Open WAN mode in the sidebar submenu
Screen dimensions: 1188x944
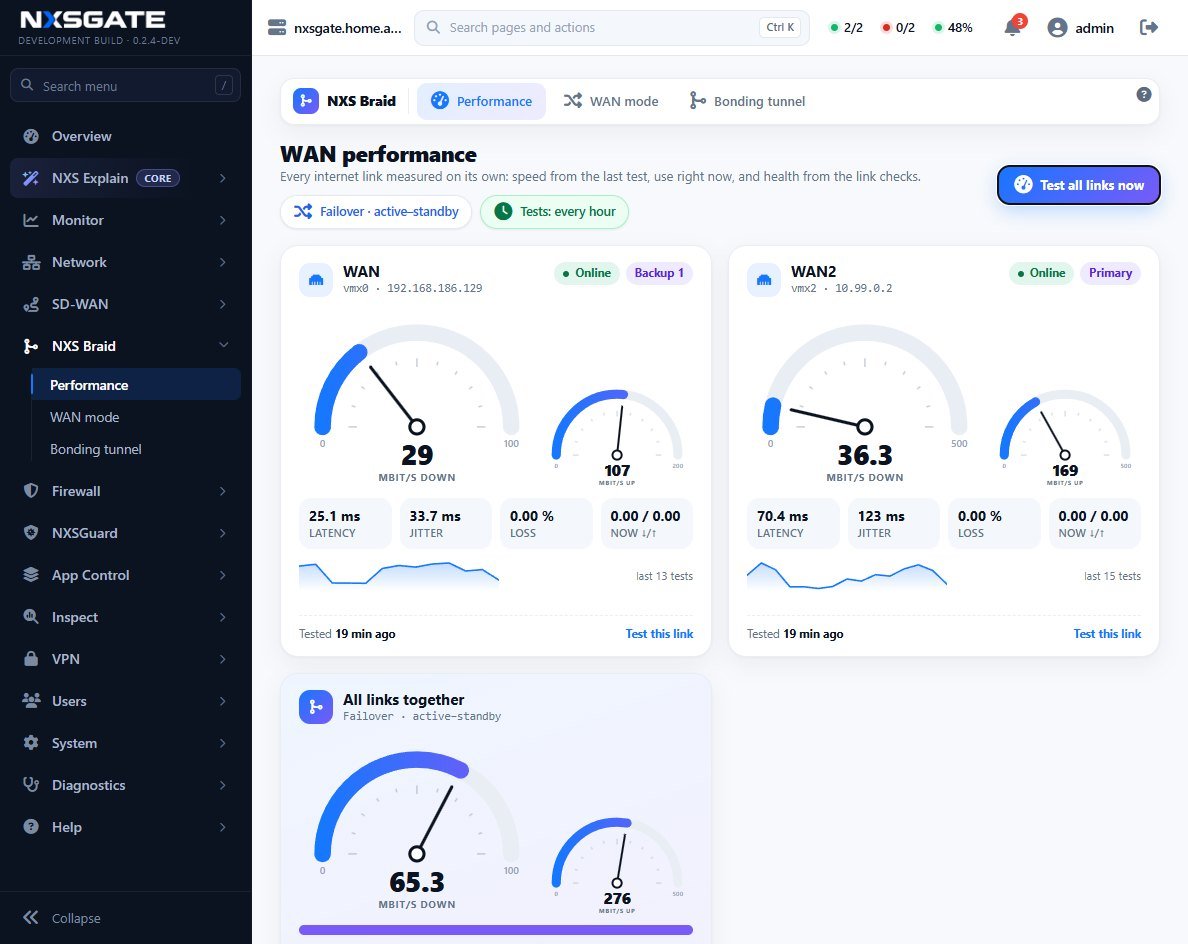coord(136,417)
